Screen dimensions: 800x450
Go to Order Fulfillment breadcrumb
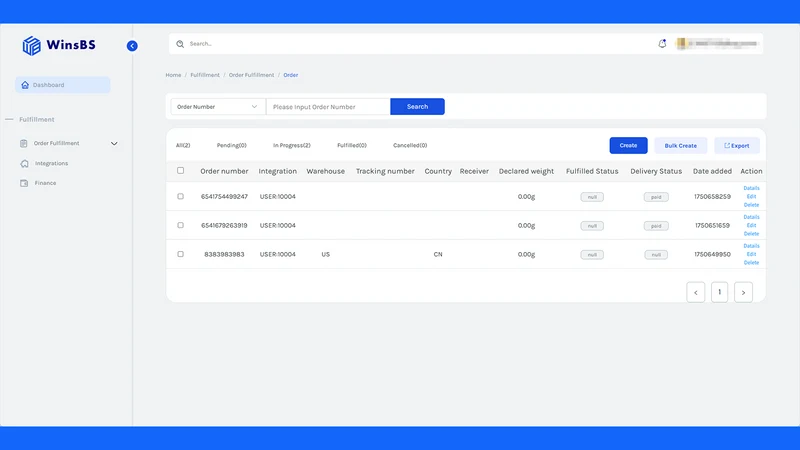click(x=252, y=75)
